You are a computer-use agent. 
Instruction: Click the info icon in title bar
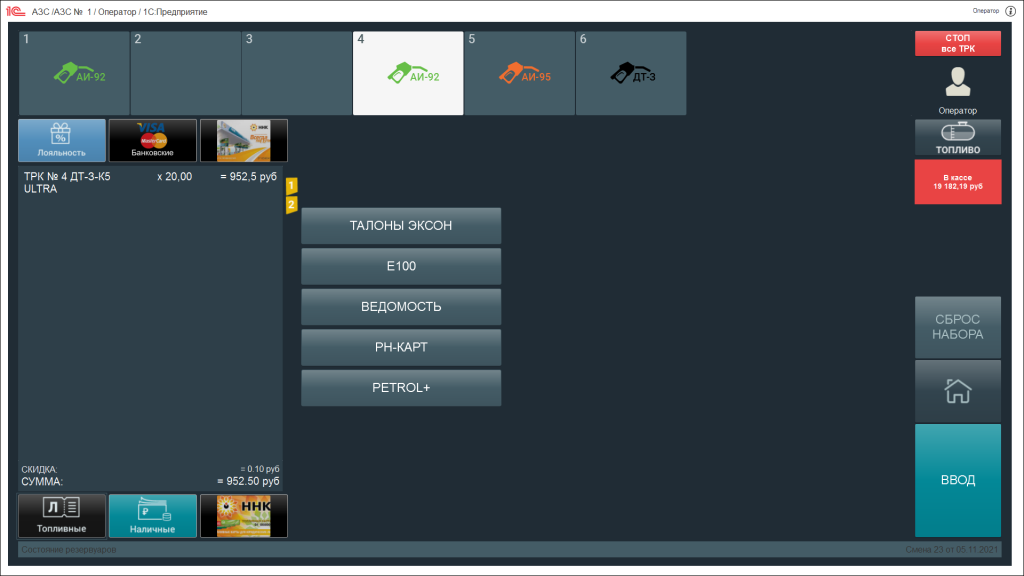[x=1010, y=11]
